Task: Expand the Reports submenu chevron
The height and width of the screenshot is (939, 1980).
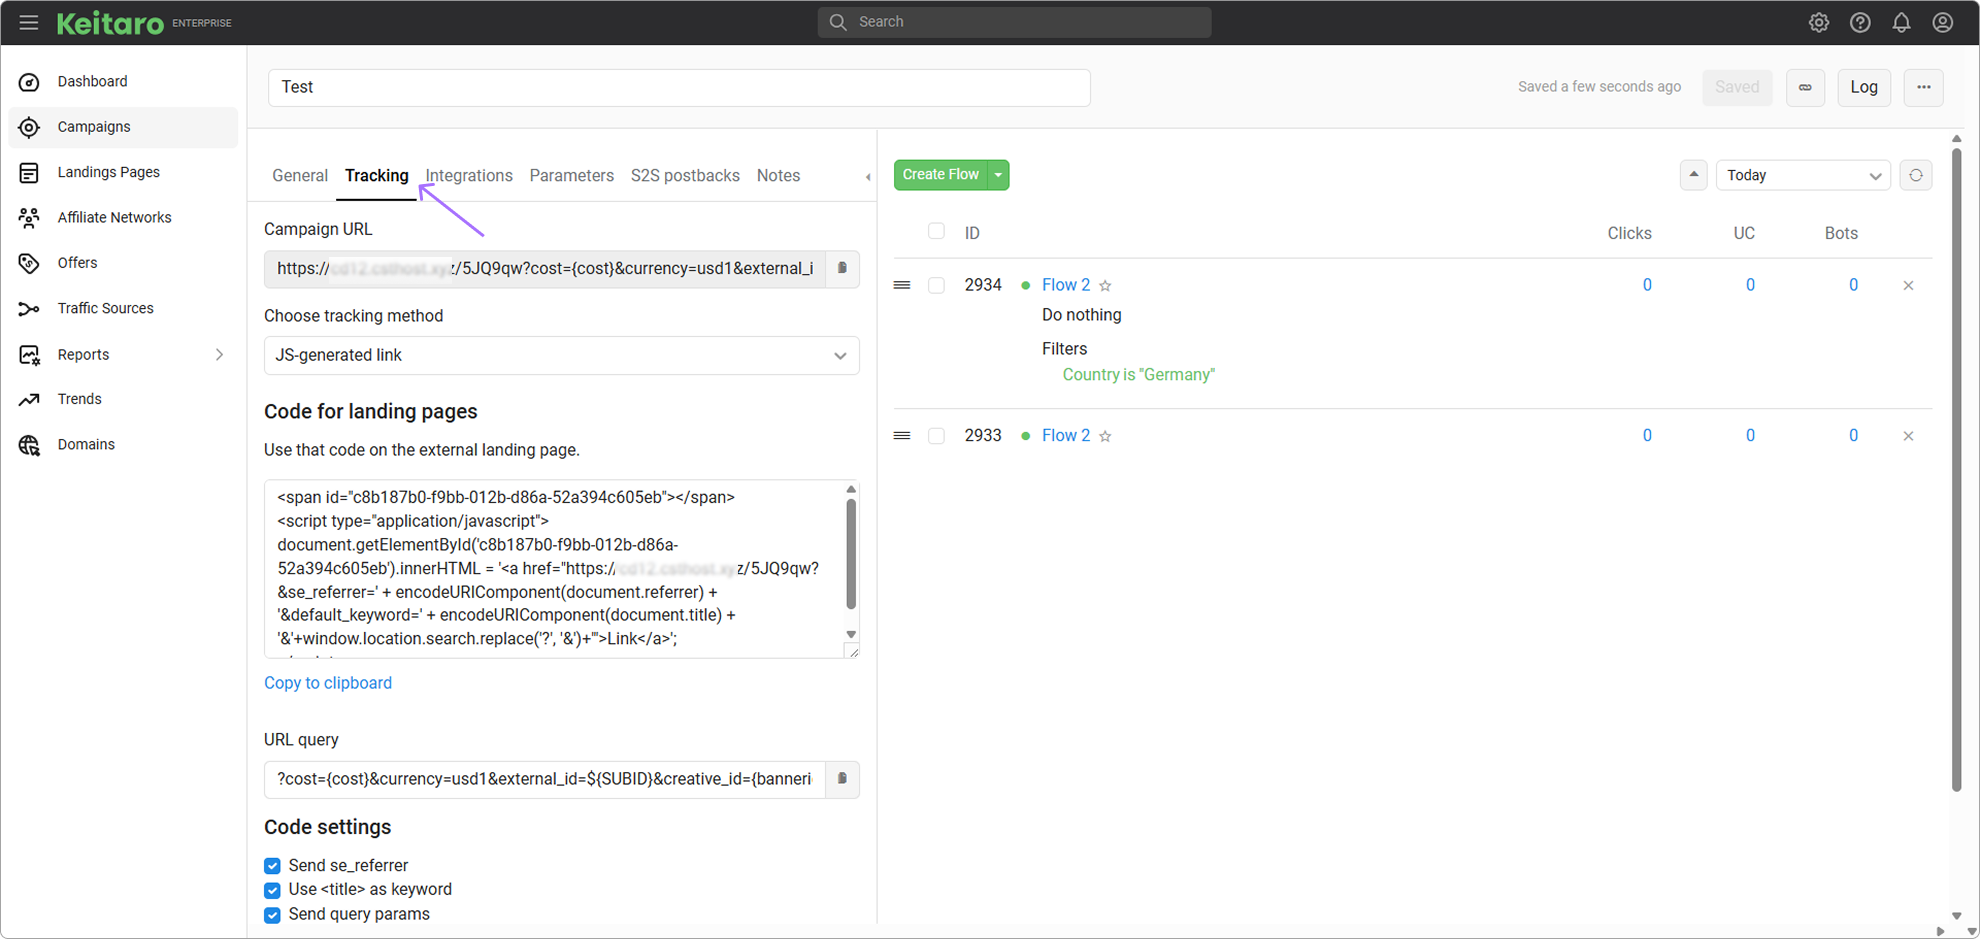Action: point(219,355)
